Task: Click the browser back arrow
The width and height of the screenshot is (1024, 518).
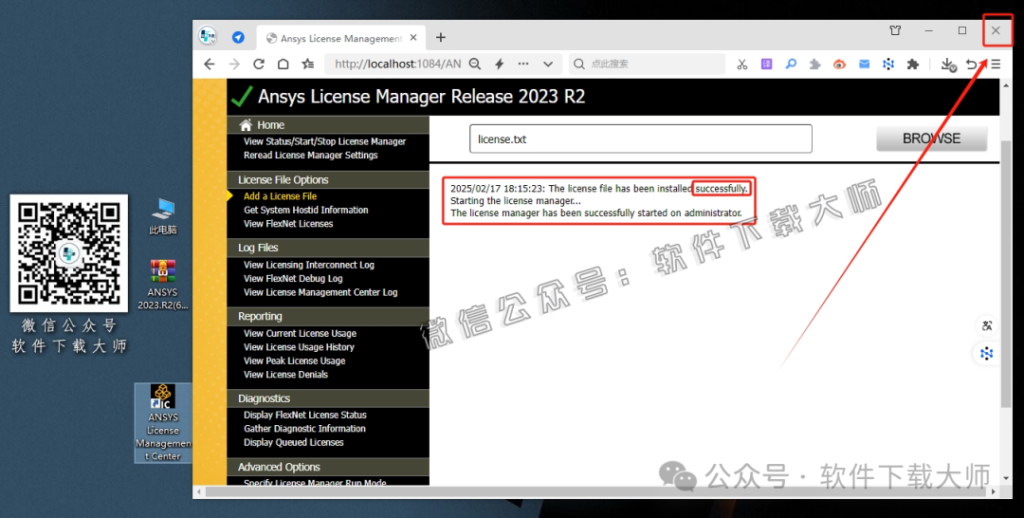Action: pos(209,64)
